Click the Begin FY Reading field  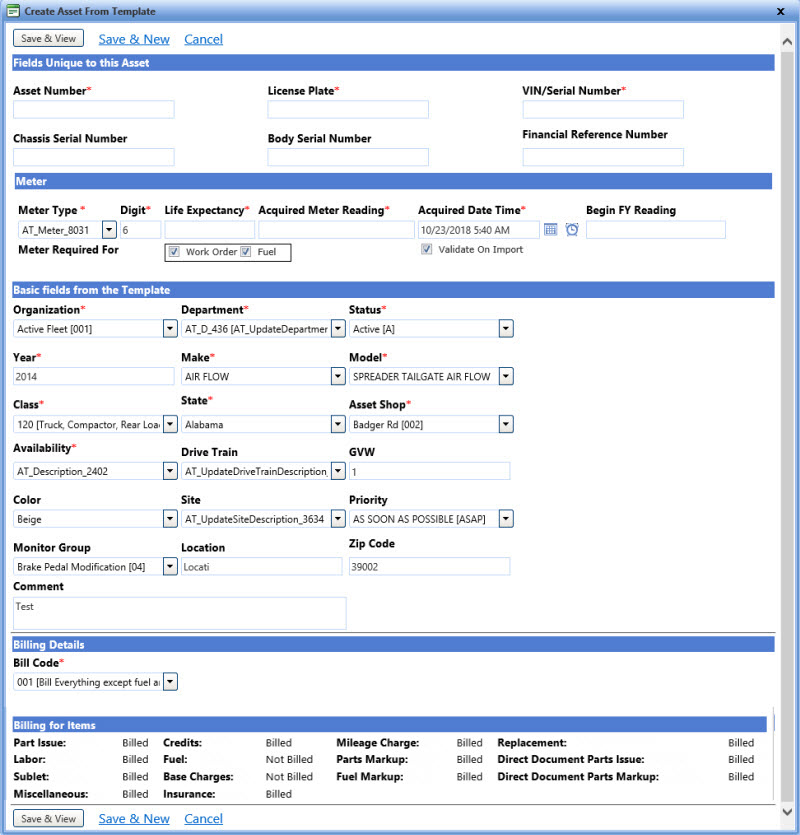656,230
